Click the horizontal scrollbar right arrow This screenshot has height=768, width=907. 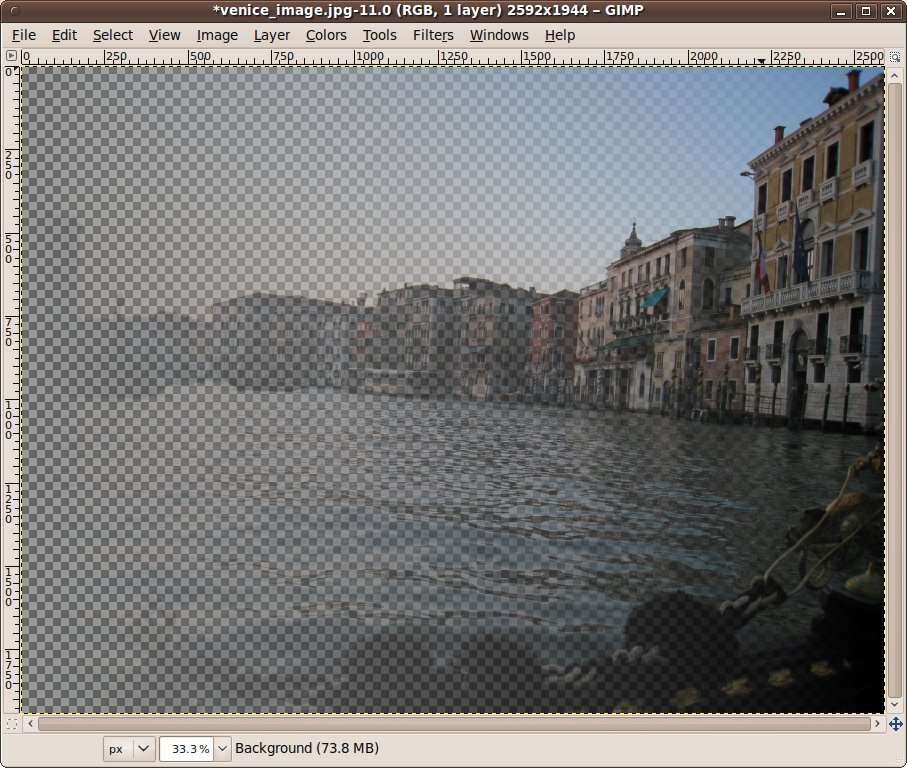(x=877, y=723)
